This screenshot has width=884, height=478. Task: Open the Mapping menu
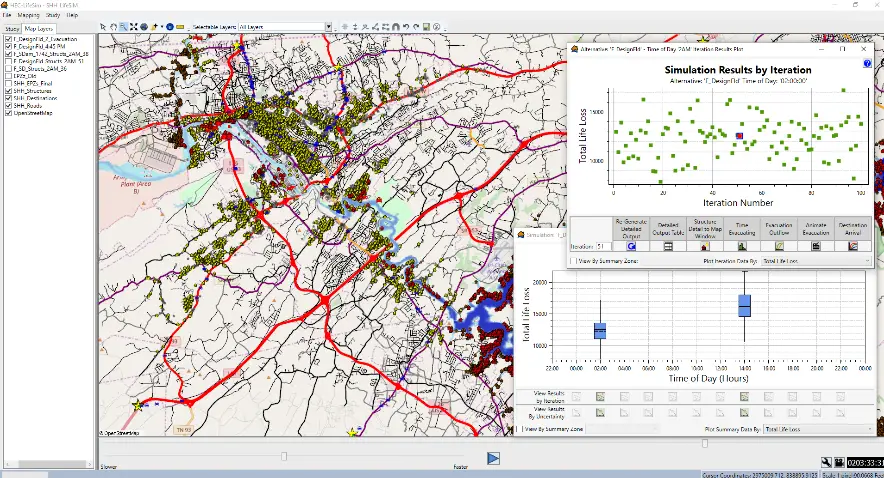[x=29, y=15]
